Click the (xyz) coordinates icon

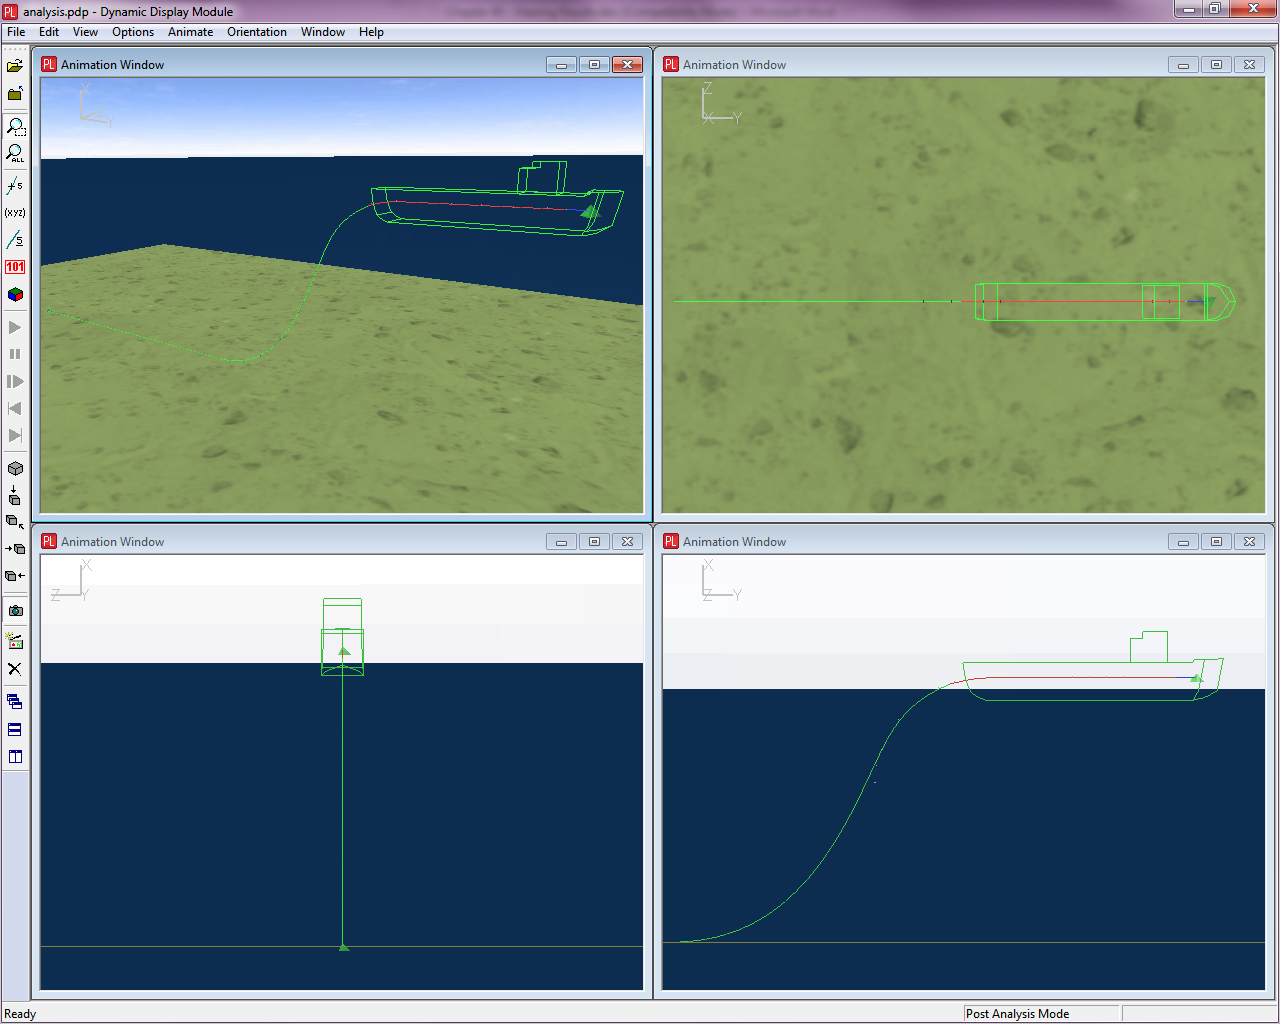pos(15,213)
